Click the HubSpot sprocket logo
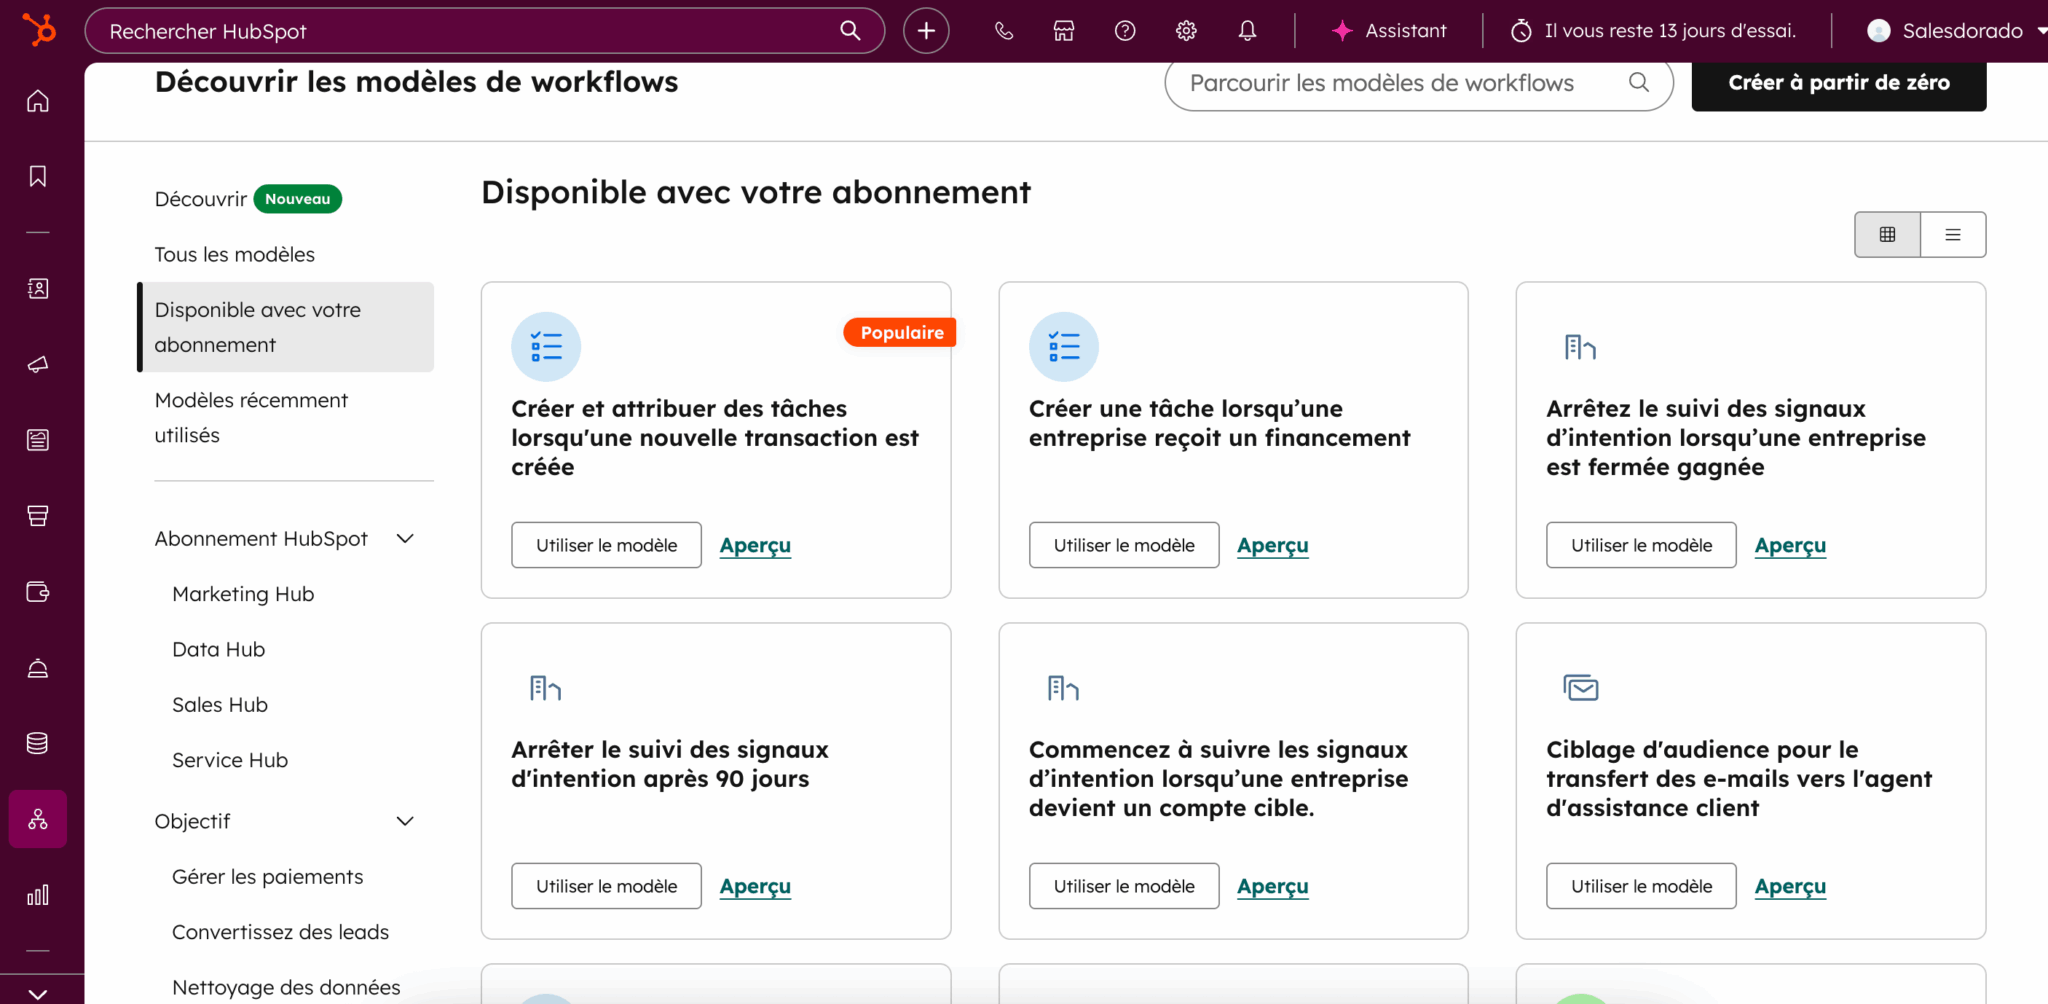This screenshot has width=2048, height=1004. pos(39,30)
